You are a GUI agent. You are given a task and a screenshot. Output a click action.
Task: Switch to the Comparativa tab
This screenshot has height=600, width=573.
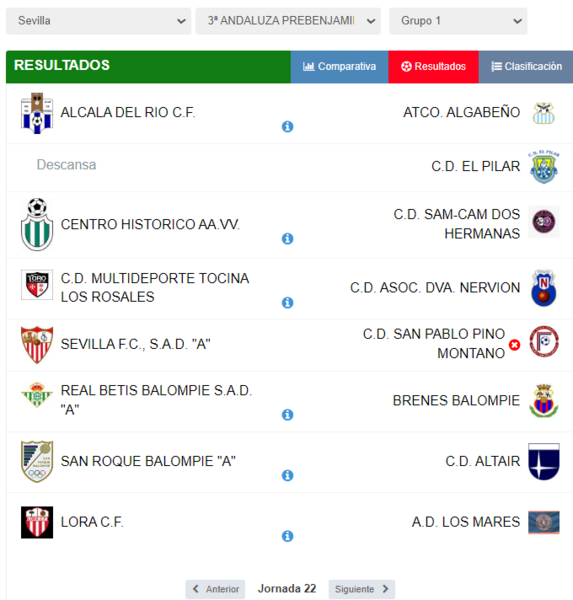[x=340, y=67]
